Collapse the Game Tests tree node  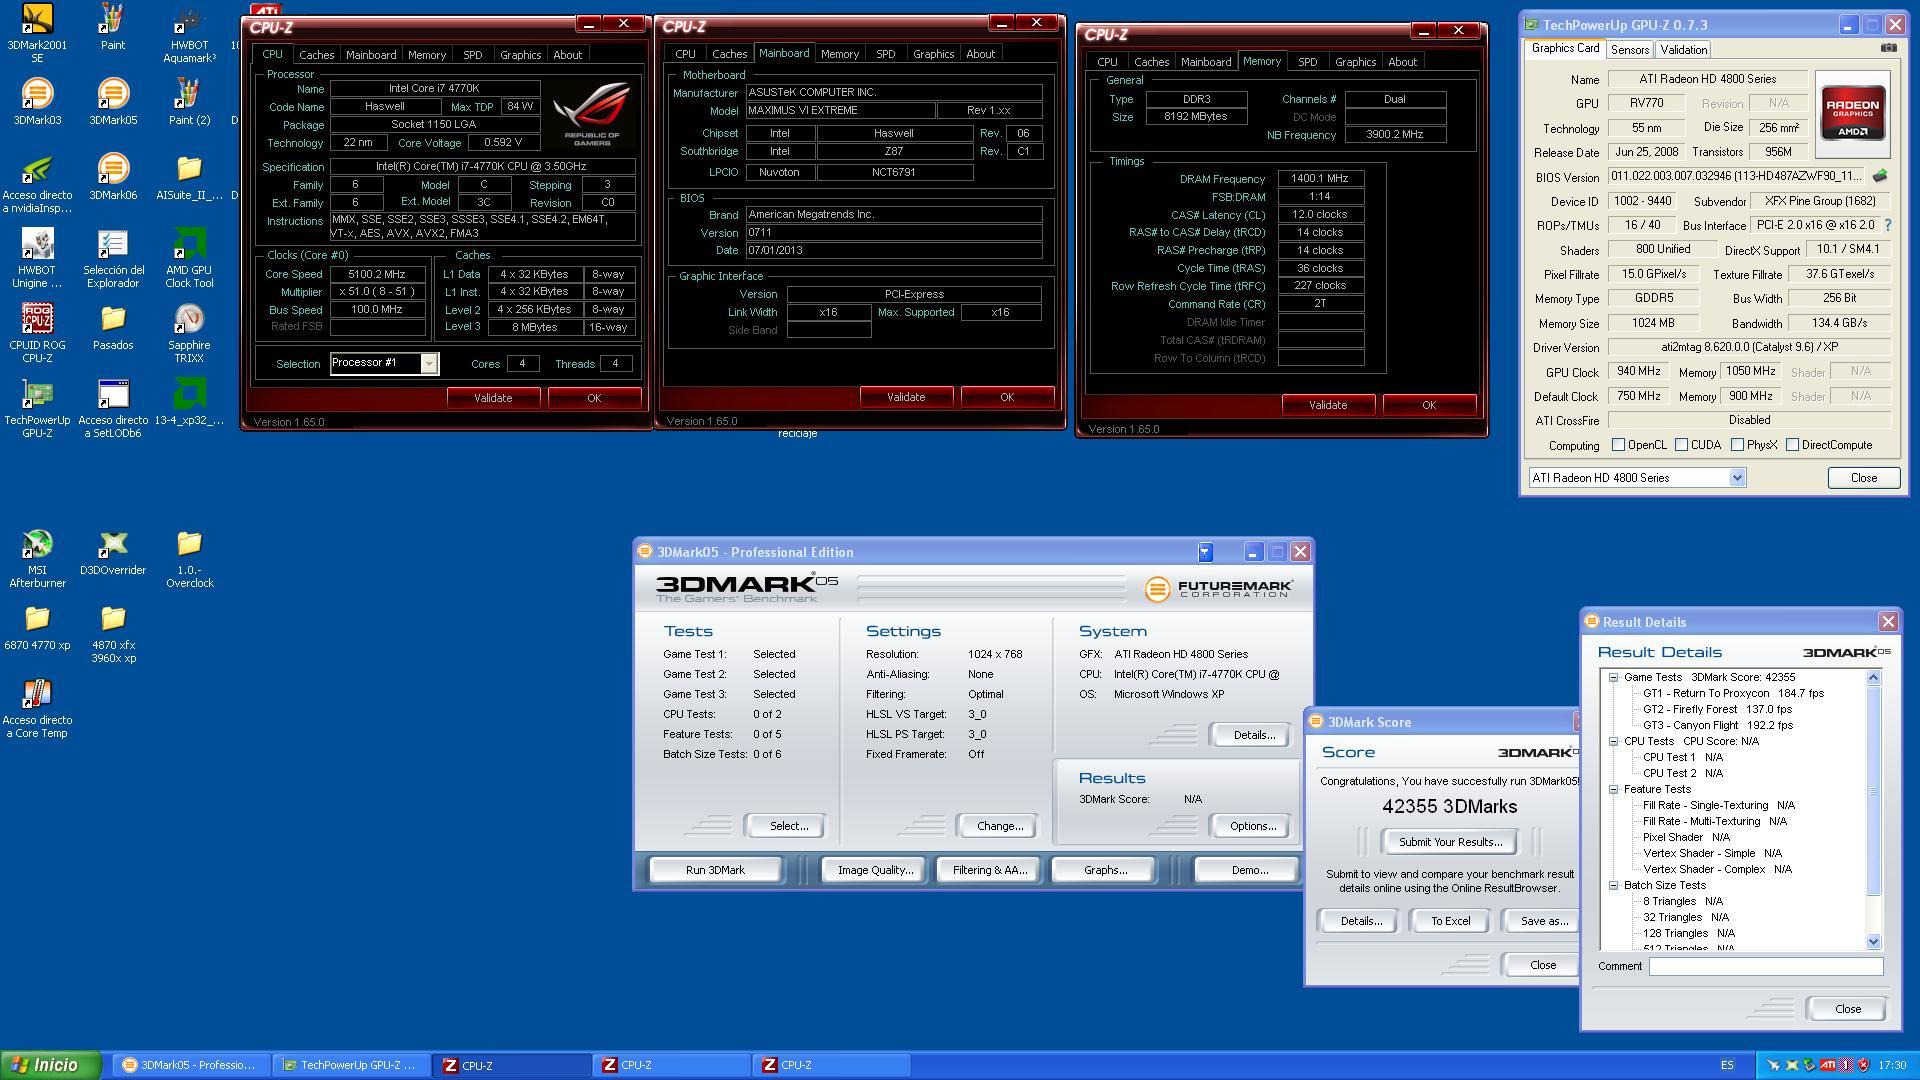[1613, 677]
